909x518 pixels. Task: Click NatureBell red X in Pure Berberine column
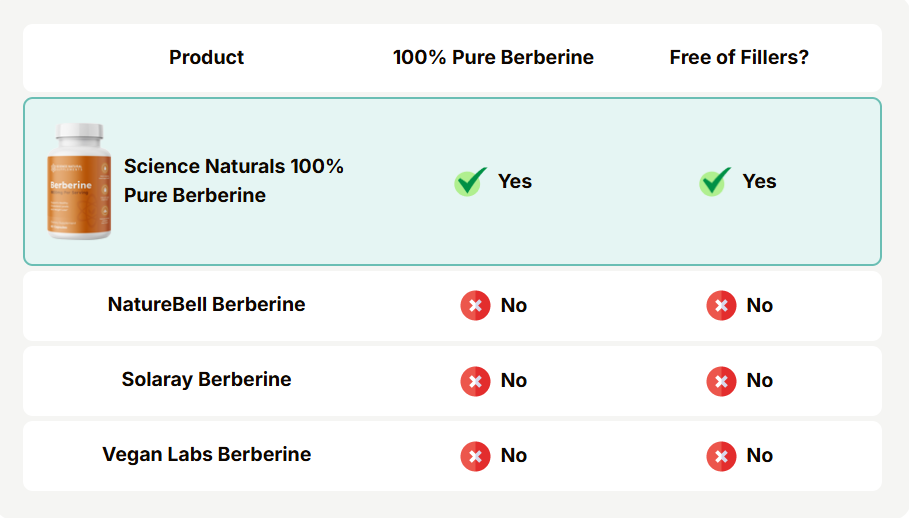(x=476, y=305)
